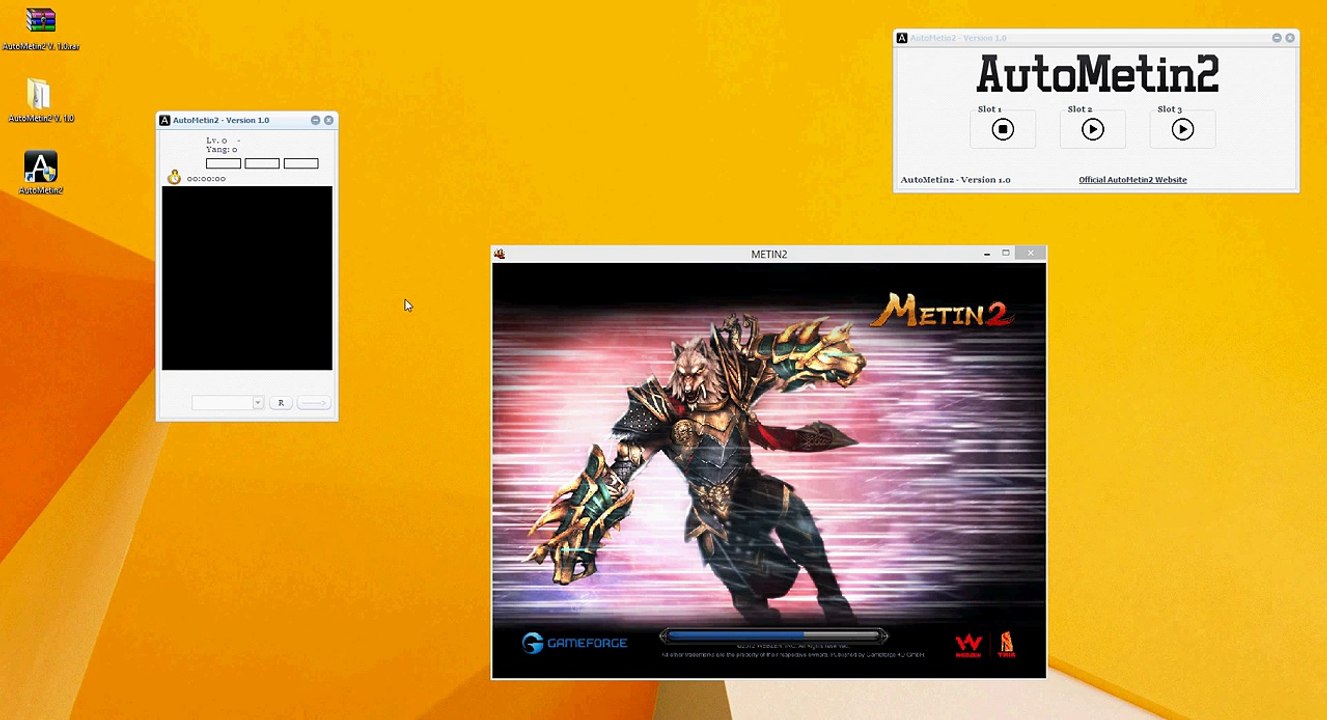The width and height of the screenshot is (1327, 720).
Task: Click the Webzen logo in game window
Action: pos(967,645)
